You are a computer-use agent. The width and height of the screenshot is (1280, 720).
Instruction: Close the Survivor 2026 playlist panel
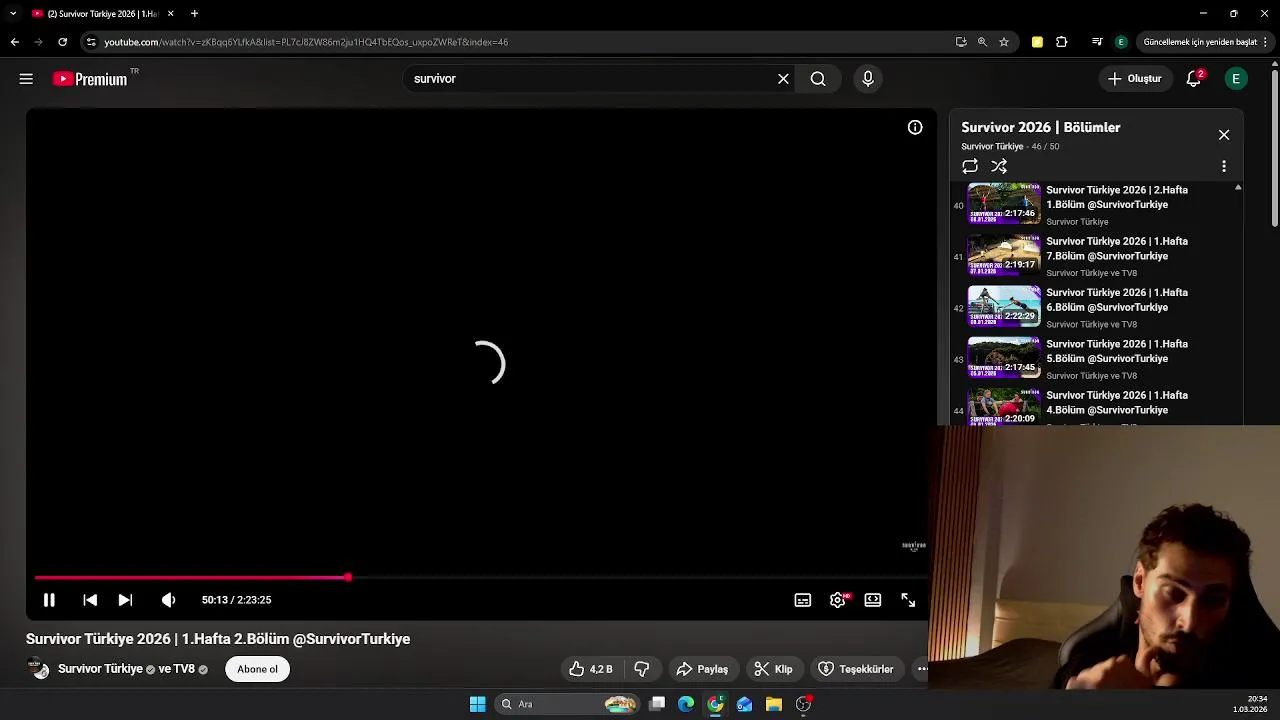click(x=1224, y=135)
